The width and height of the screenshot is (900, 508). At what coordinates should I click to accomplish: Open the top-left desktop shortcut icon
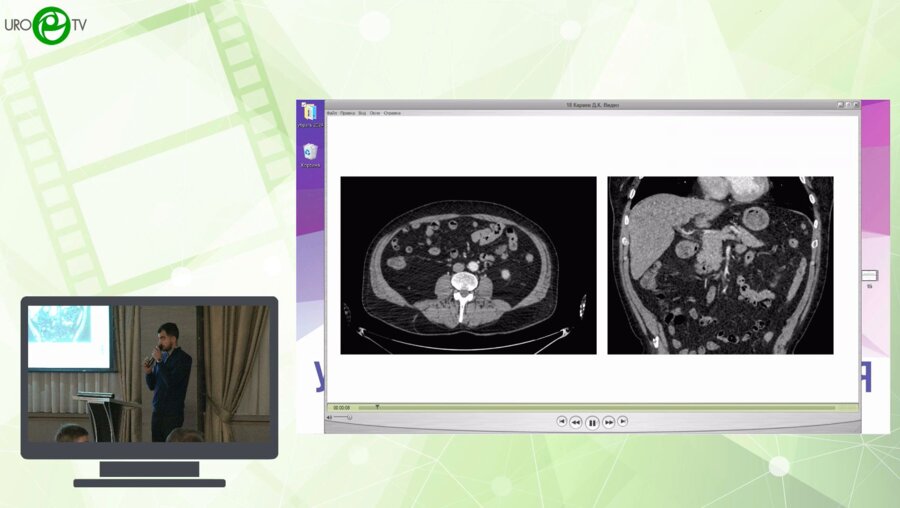[x=310, y=115]
